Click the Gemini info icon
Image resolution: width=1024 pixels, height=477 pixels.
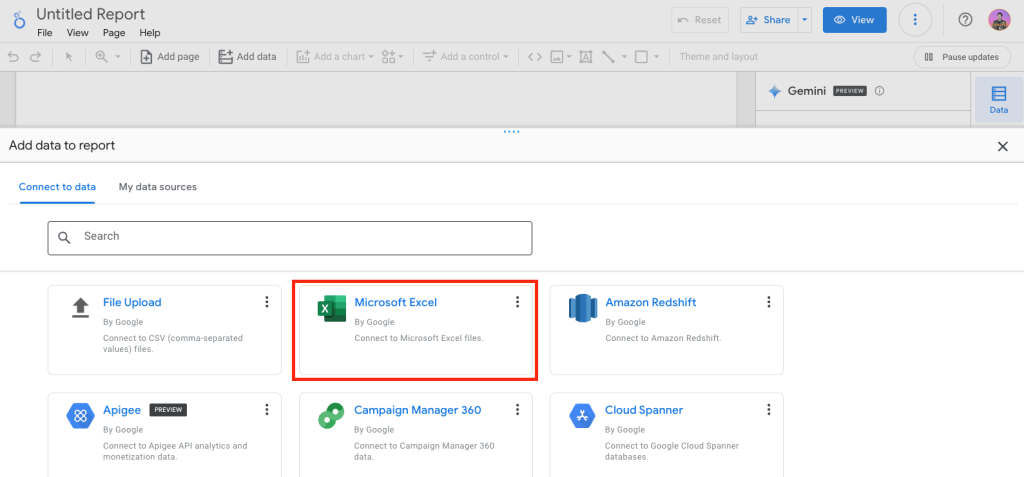coord(879,91)
